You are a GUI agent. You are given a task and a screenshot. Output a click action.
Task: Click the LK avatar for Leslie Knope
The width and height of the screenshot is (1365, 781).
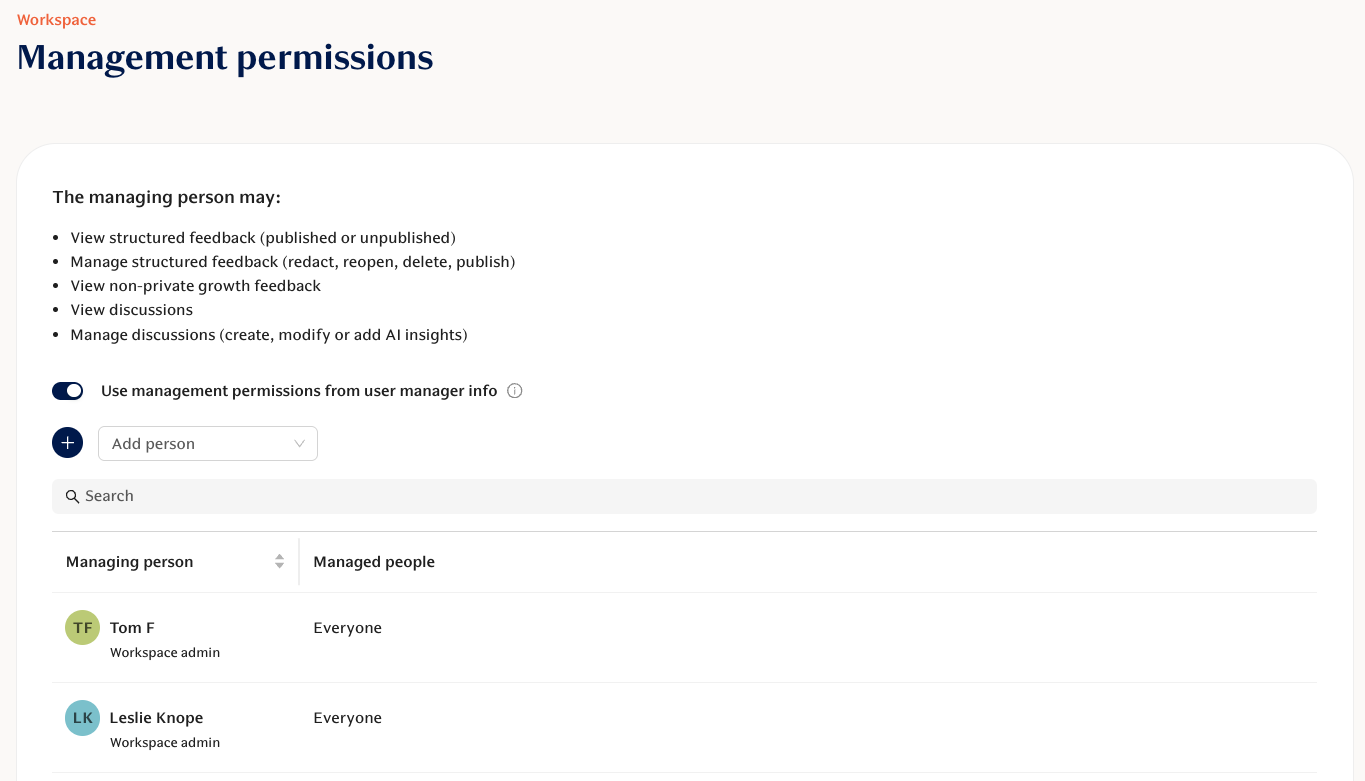point(83,718)
